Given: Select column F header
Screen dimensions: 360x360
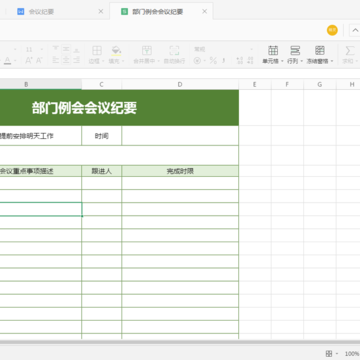Looking at the screenshot, I should pyautogui.click(x=287, y=85).
